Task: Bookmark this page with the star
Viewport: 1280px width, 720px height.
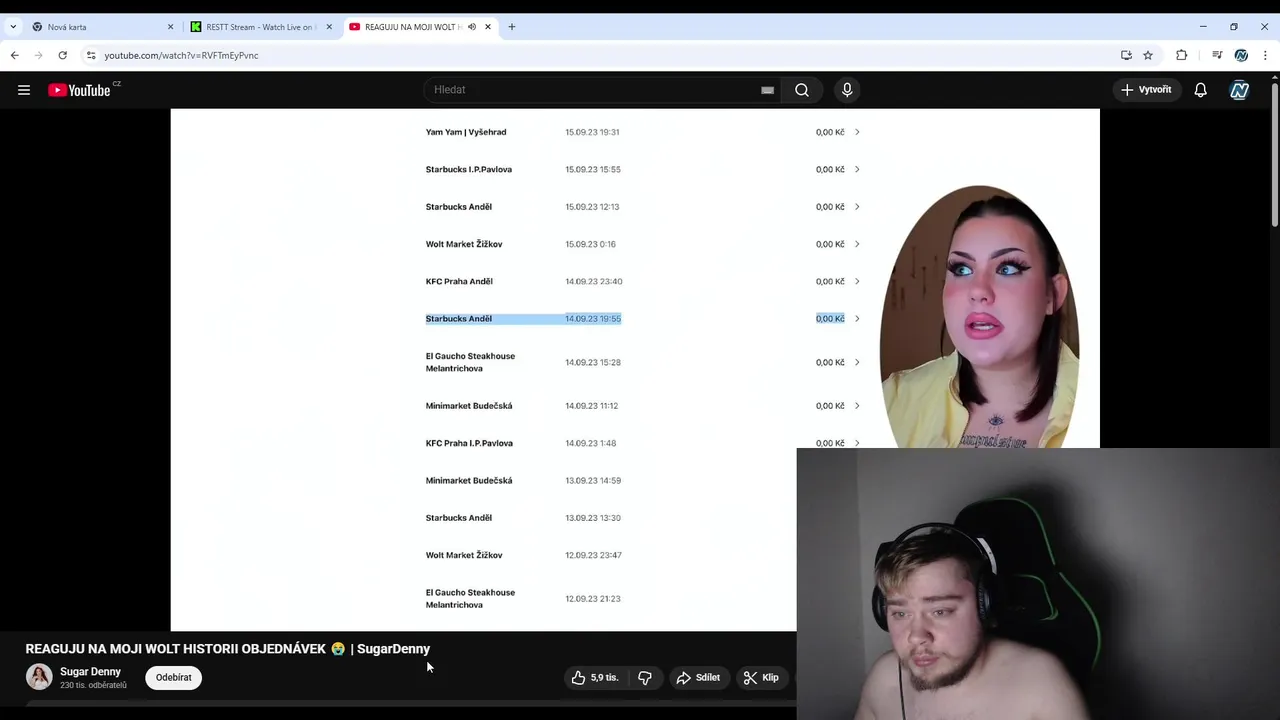Action: pyautogui.click(x=1148, y=55)
